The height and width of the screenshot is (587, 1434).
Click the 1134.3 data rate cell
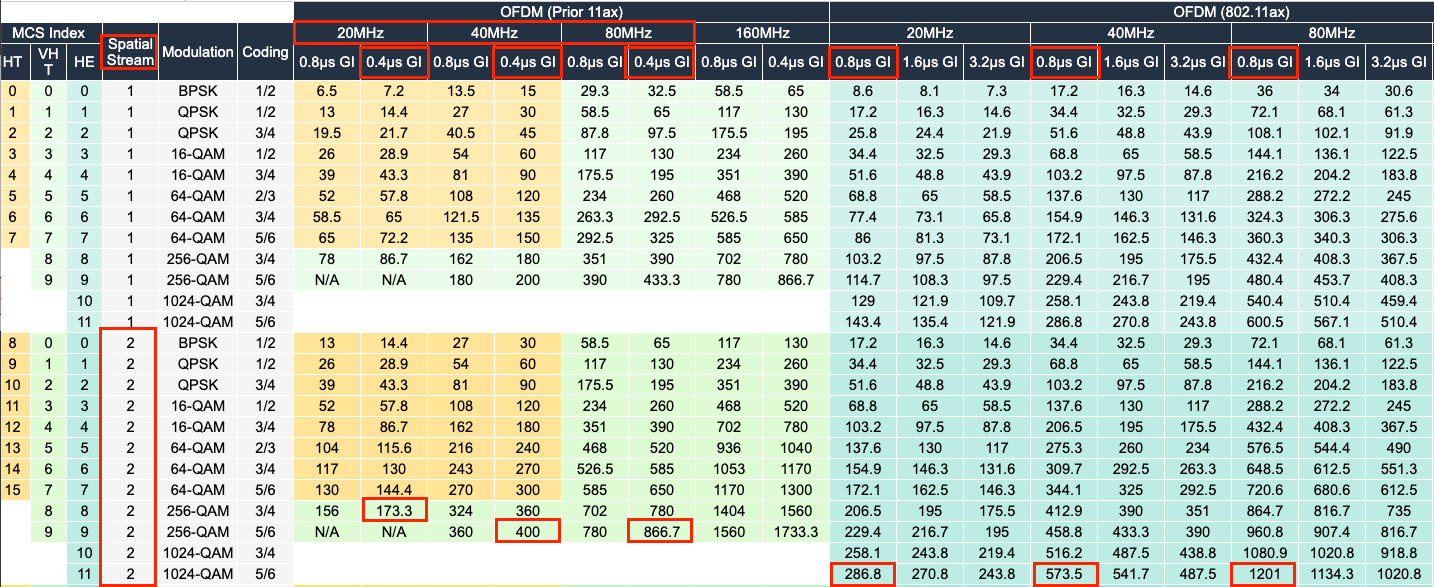(1333, 574)
